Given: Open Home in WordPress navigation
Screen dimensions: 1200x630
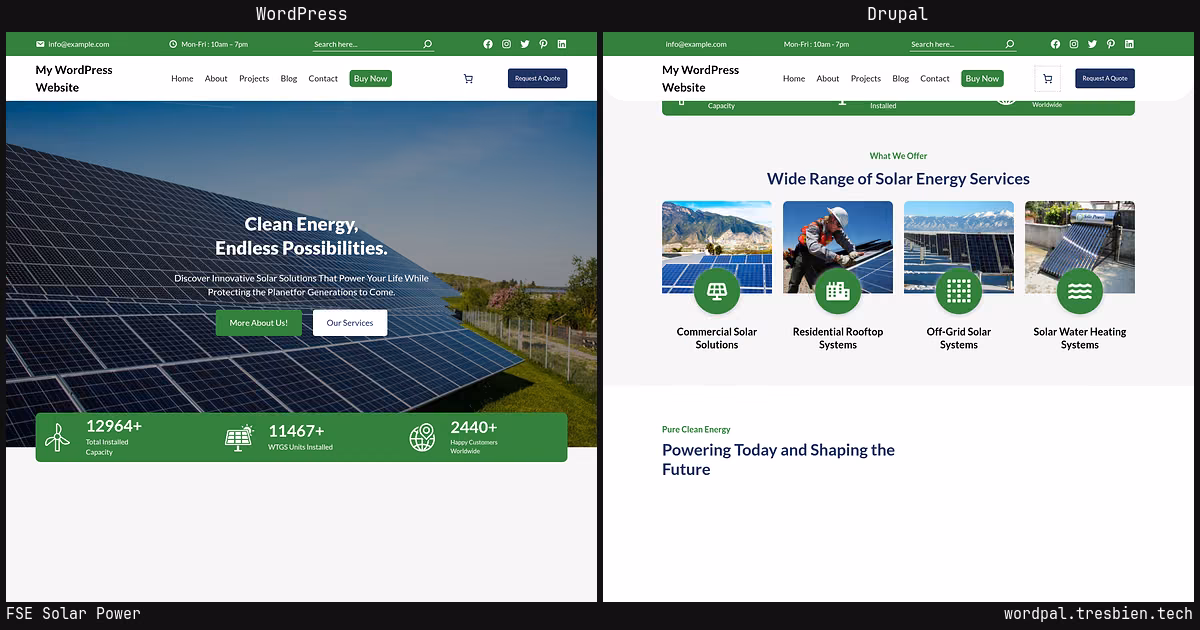Looking at the screenshot, I should [x=182, y=78].
